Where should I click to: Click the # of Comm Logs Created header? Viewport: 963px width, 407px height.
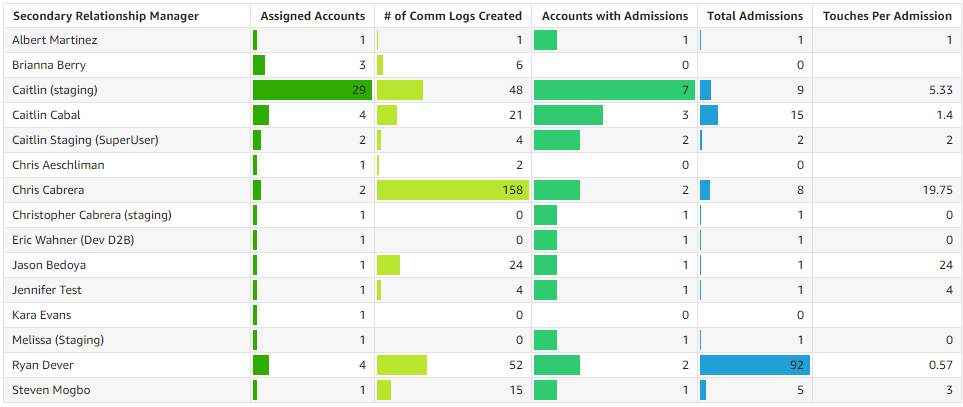pyautogui.click(x=452, y=16)
